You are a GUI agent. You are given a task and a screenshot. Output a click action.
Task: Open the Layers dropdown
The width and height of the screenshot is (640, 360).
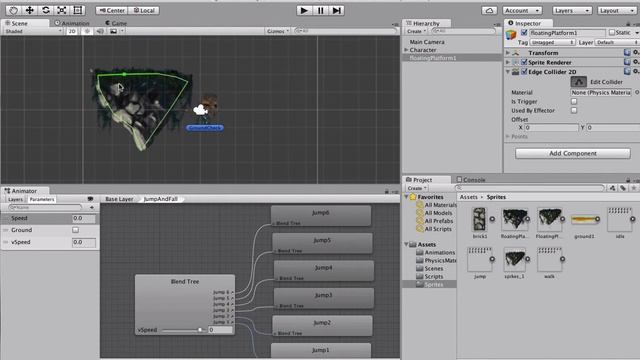pos(572,10)
